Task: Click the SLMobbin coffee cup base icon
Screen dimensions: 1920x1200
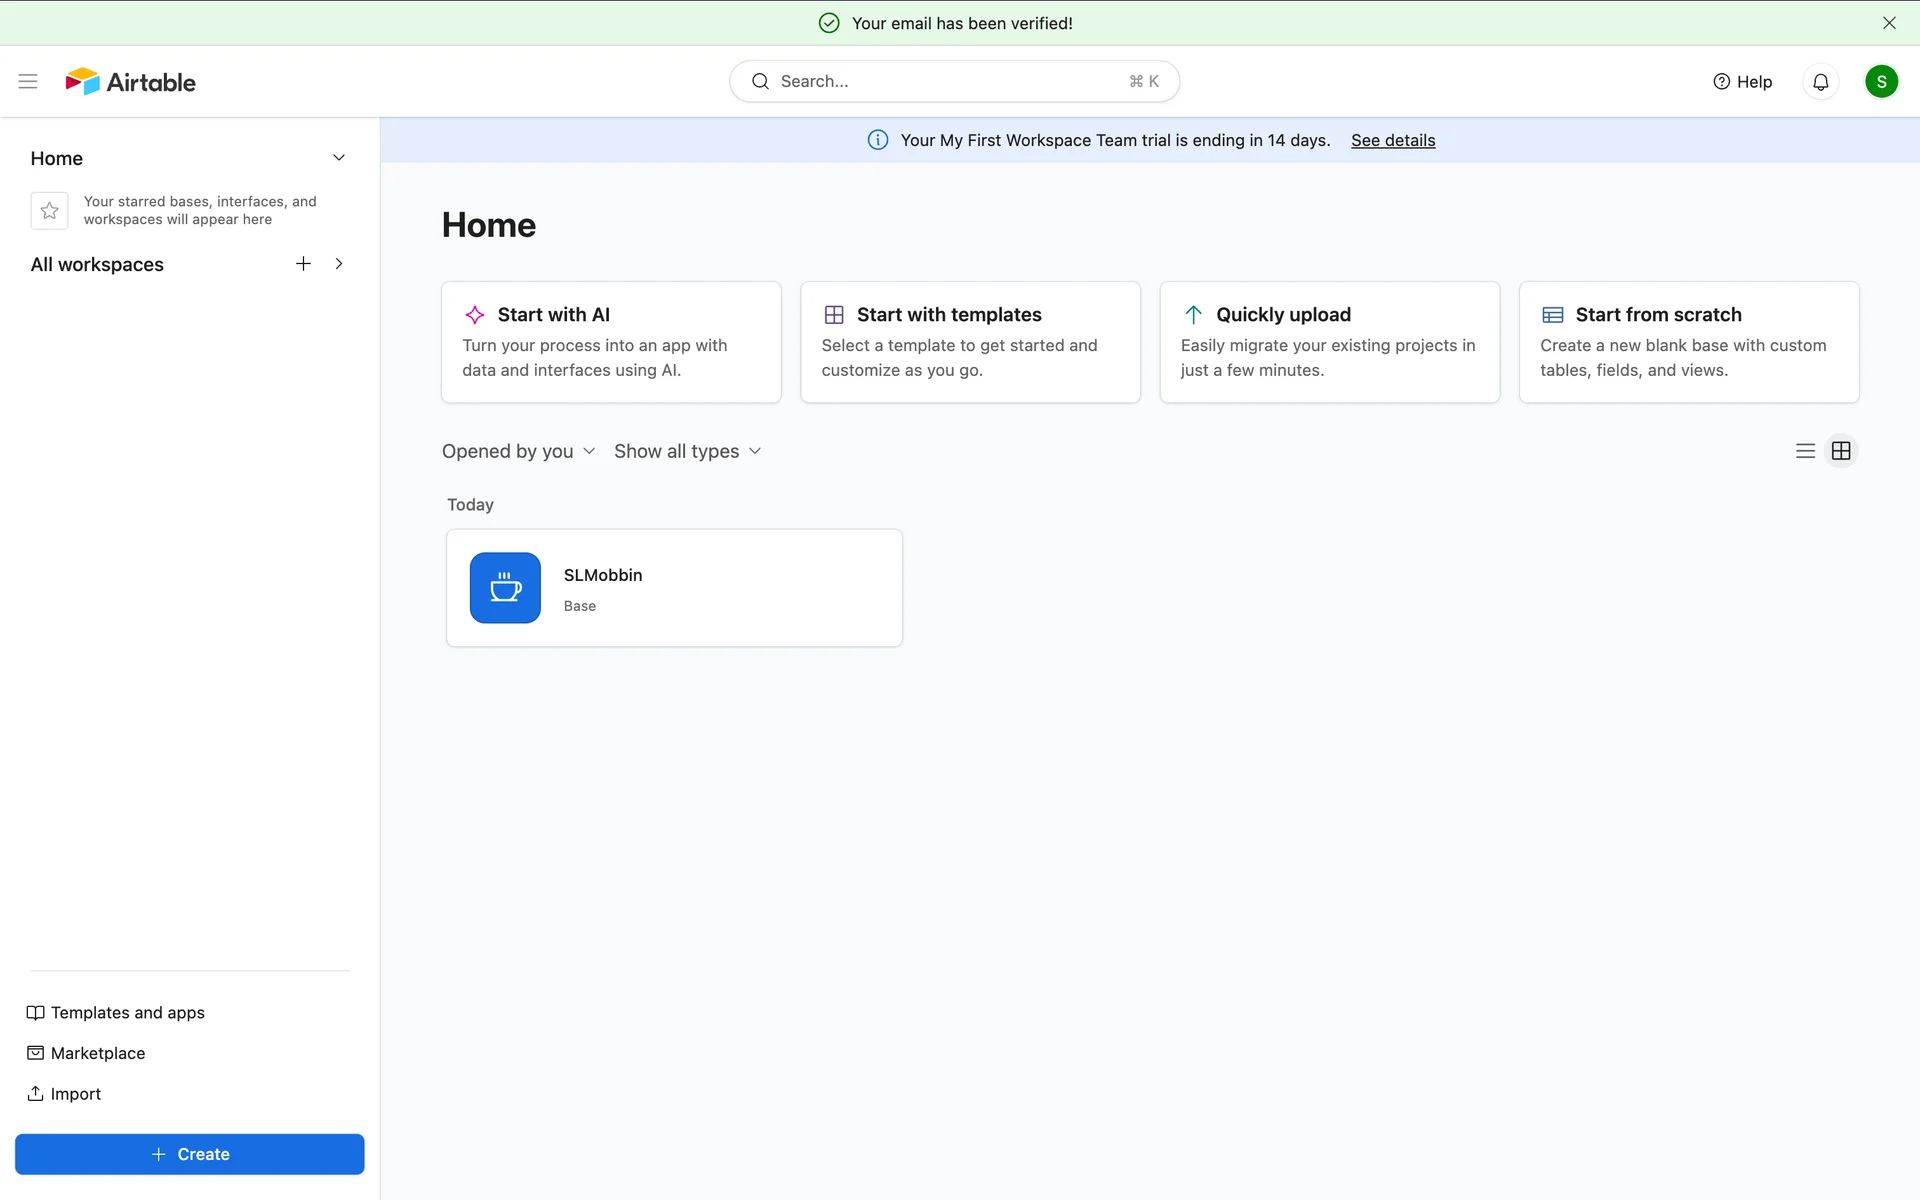Action: pos(505,588)
